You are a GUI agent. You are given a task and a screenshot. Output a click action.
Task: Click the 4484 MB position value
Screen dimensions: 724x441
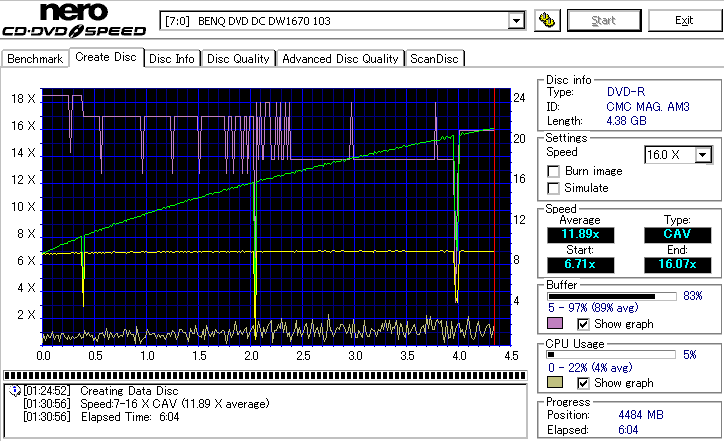coord(640,415)
